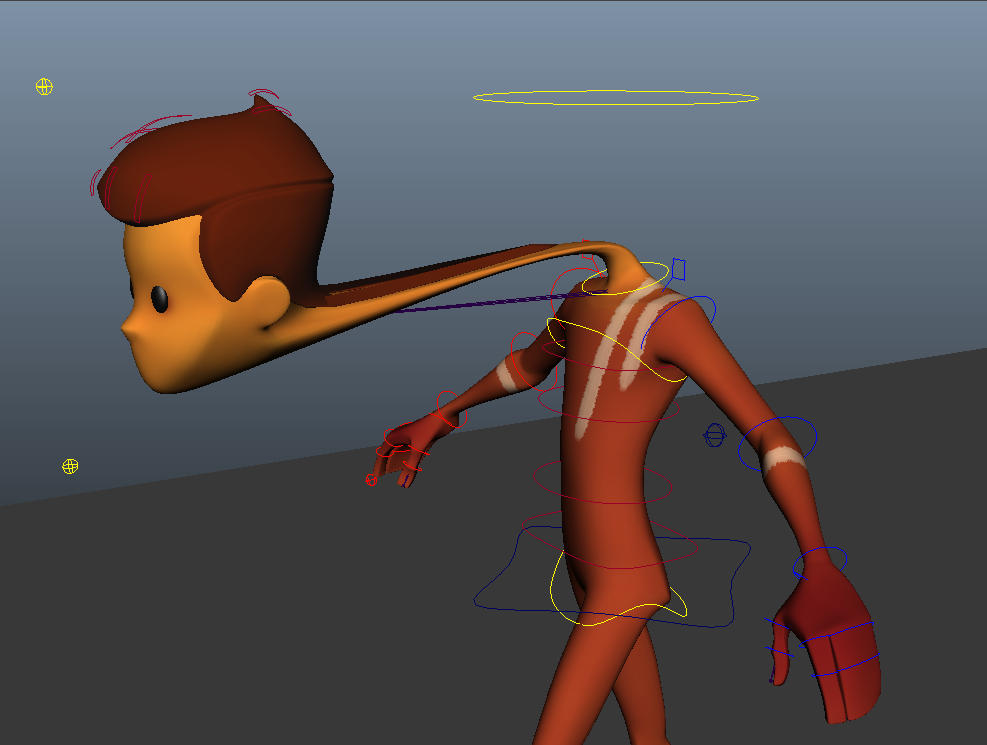Select the blue sphere gizmo beside the right elbow
Image resolution: width=987 pixels, height=745 pixels.
pyautogui.click(x=714, y=436)
